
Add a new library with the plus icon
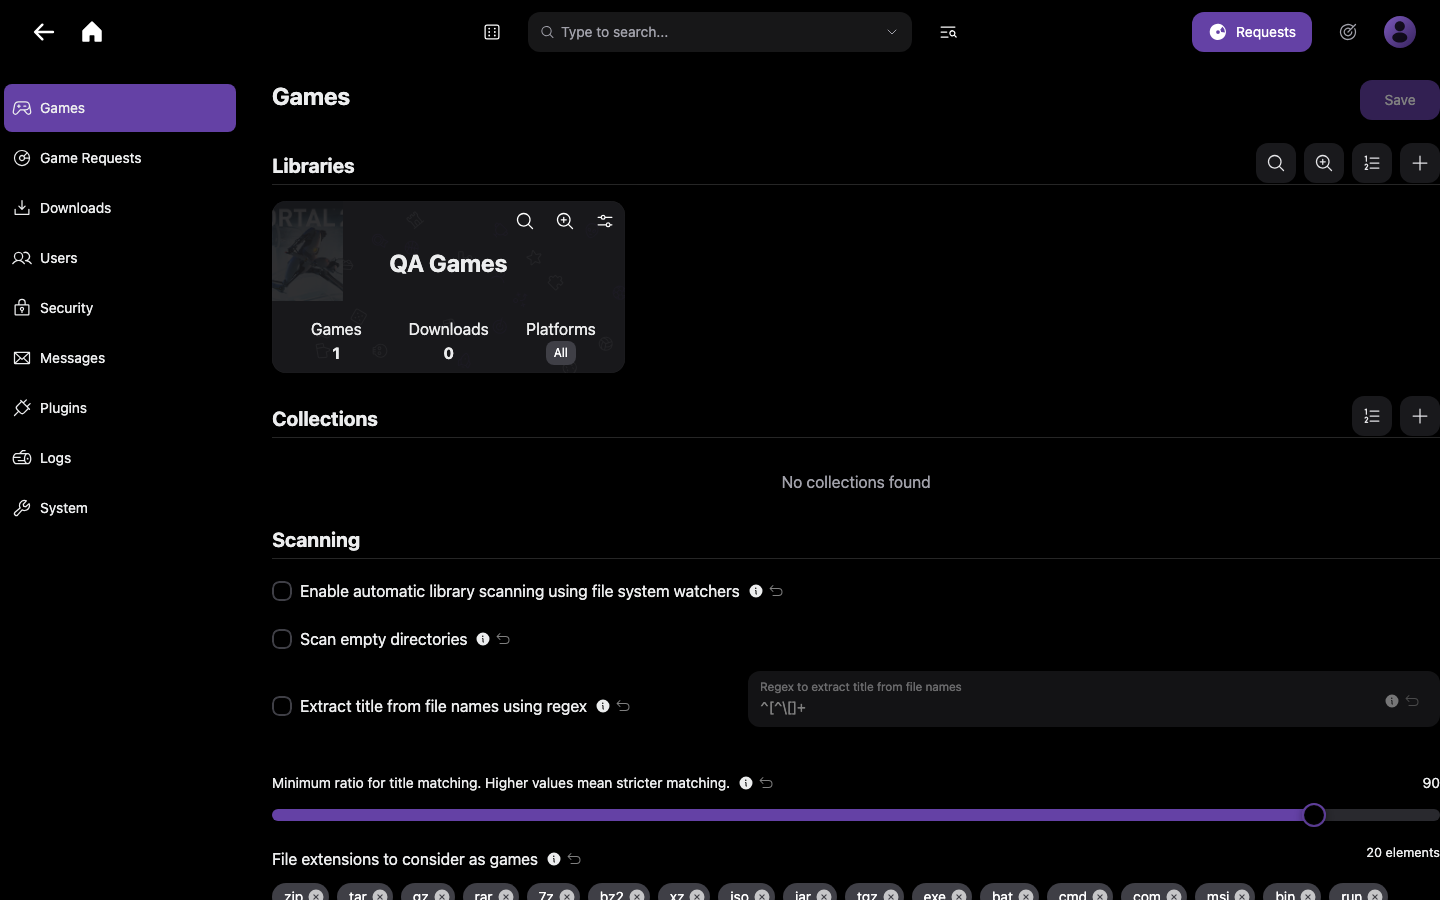(1420, 163)
